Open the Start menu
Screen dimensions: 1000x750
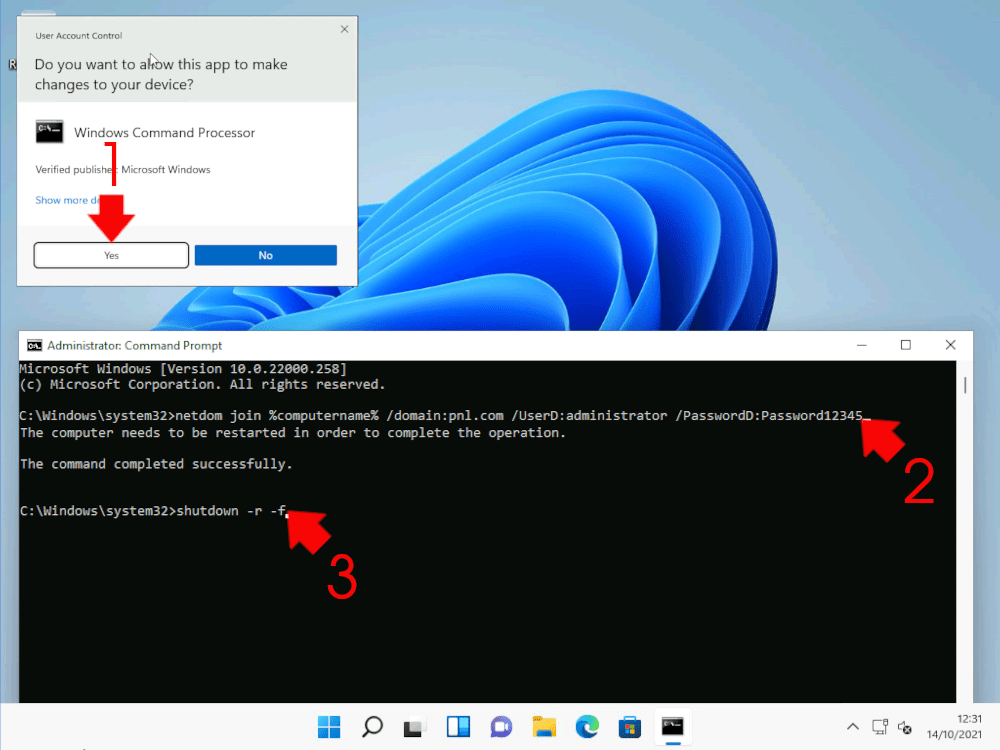[329, 727]
